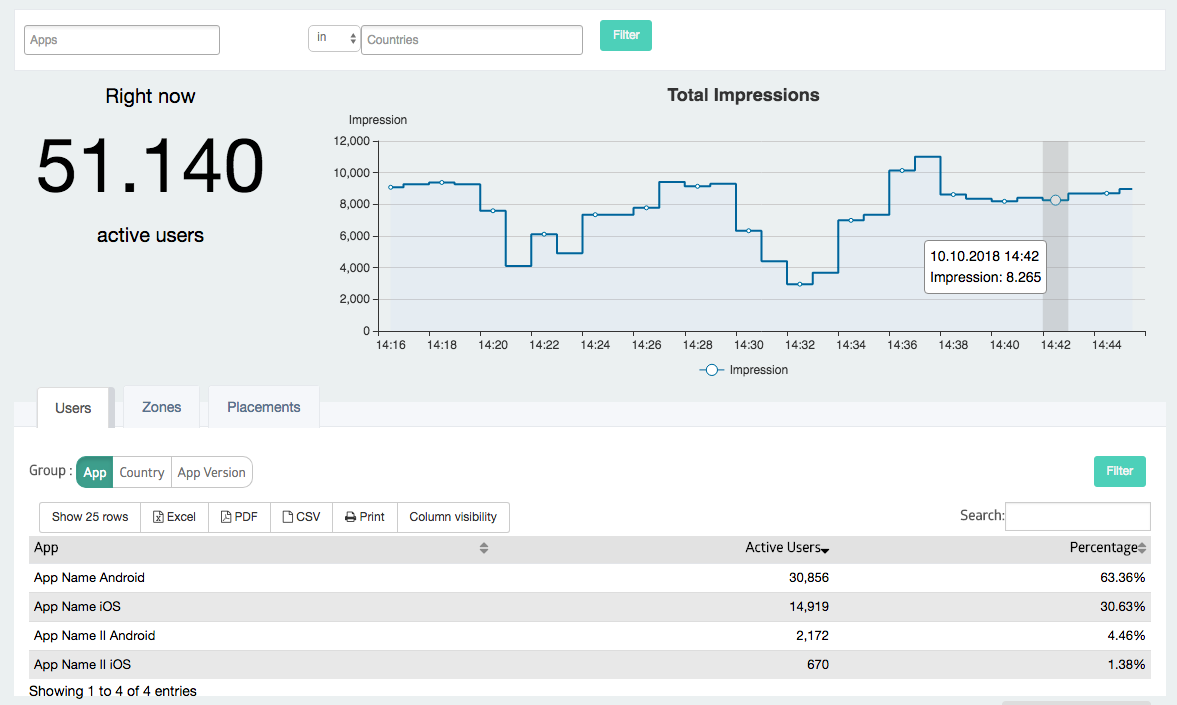Click the 30.63% percentage cell
The height and width of the screenshot is (705, 1177).
1122,606
